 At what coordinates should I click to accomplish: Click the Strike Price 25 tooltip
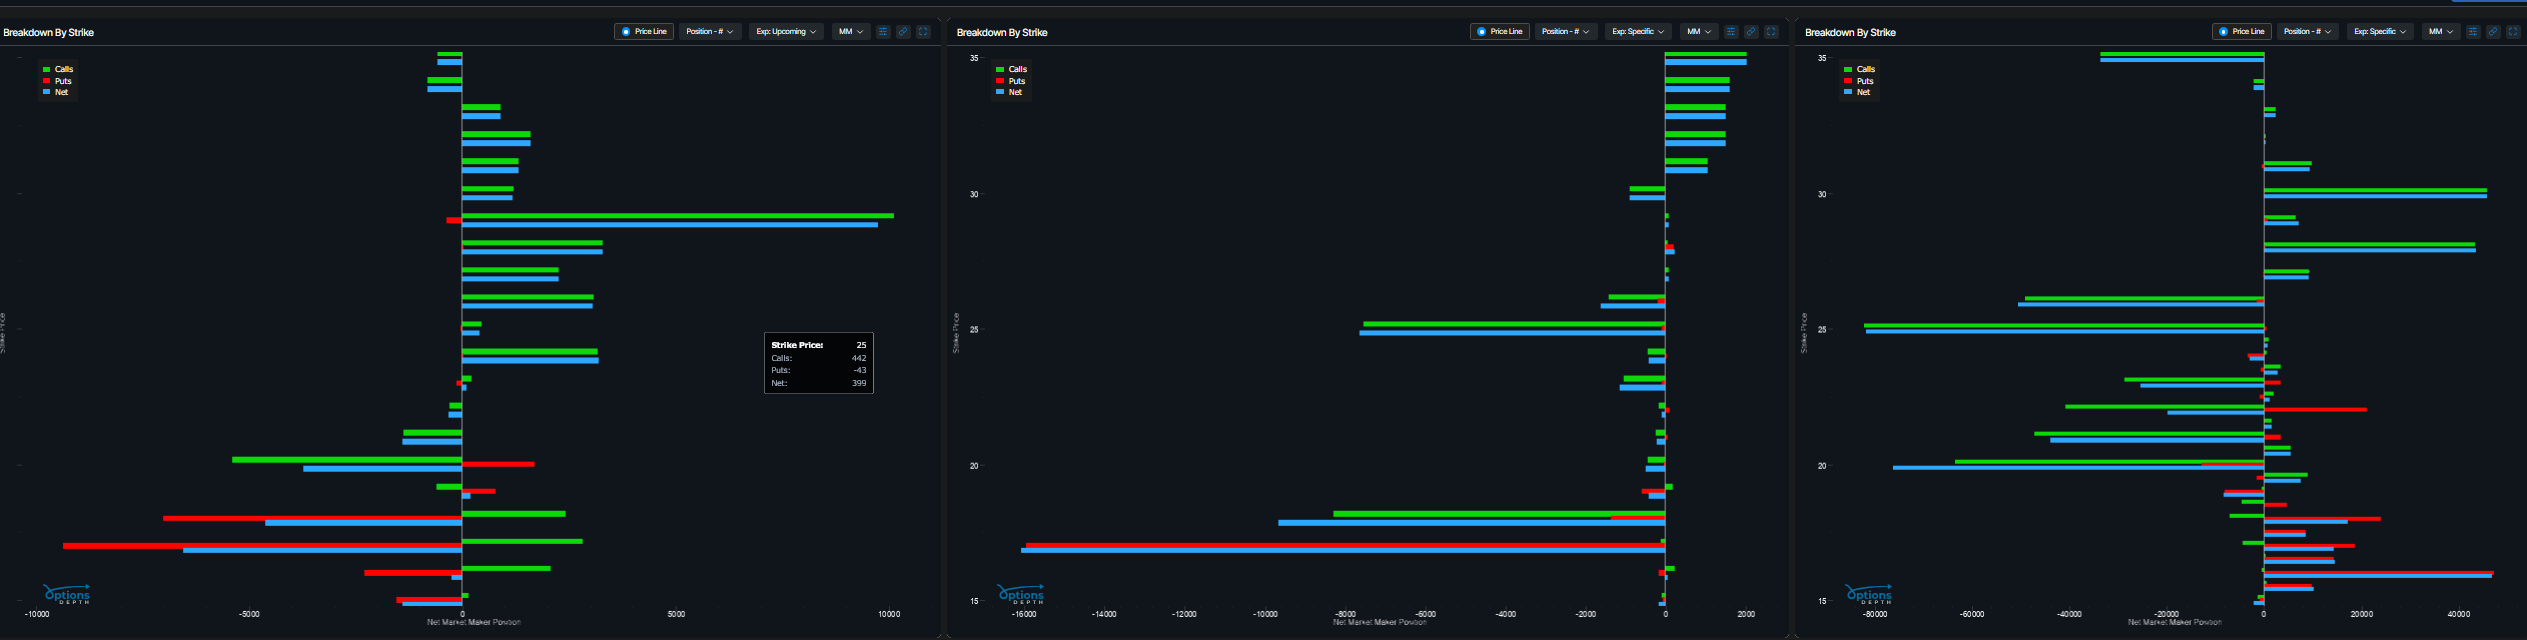[x=819, y=363]
